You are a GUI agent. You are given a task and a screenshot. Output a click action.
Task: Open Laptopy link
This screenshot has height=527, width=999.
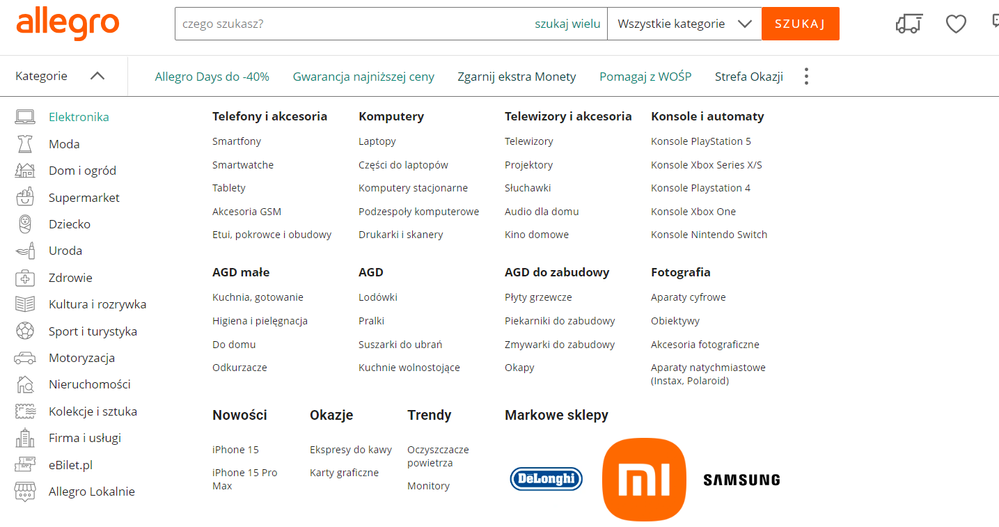tap(377, 141)
